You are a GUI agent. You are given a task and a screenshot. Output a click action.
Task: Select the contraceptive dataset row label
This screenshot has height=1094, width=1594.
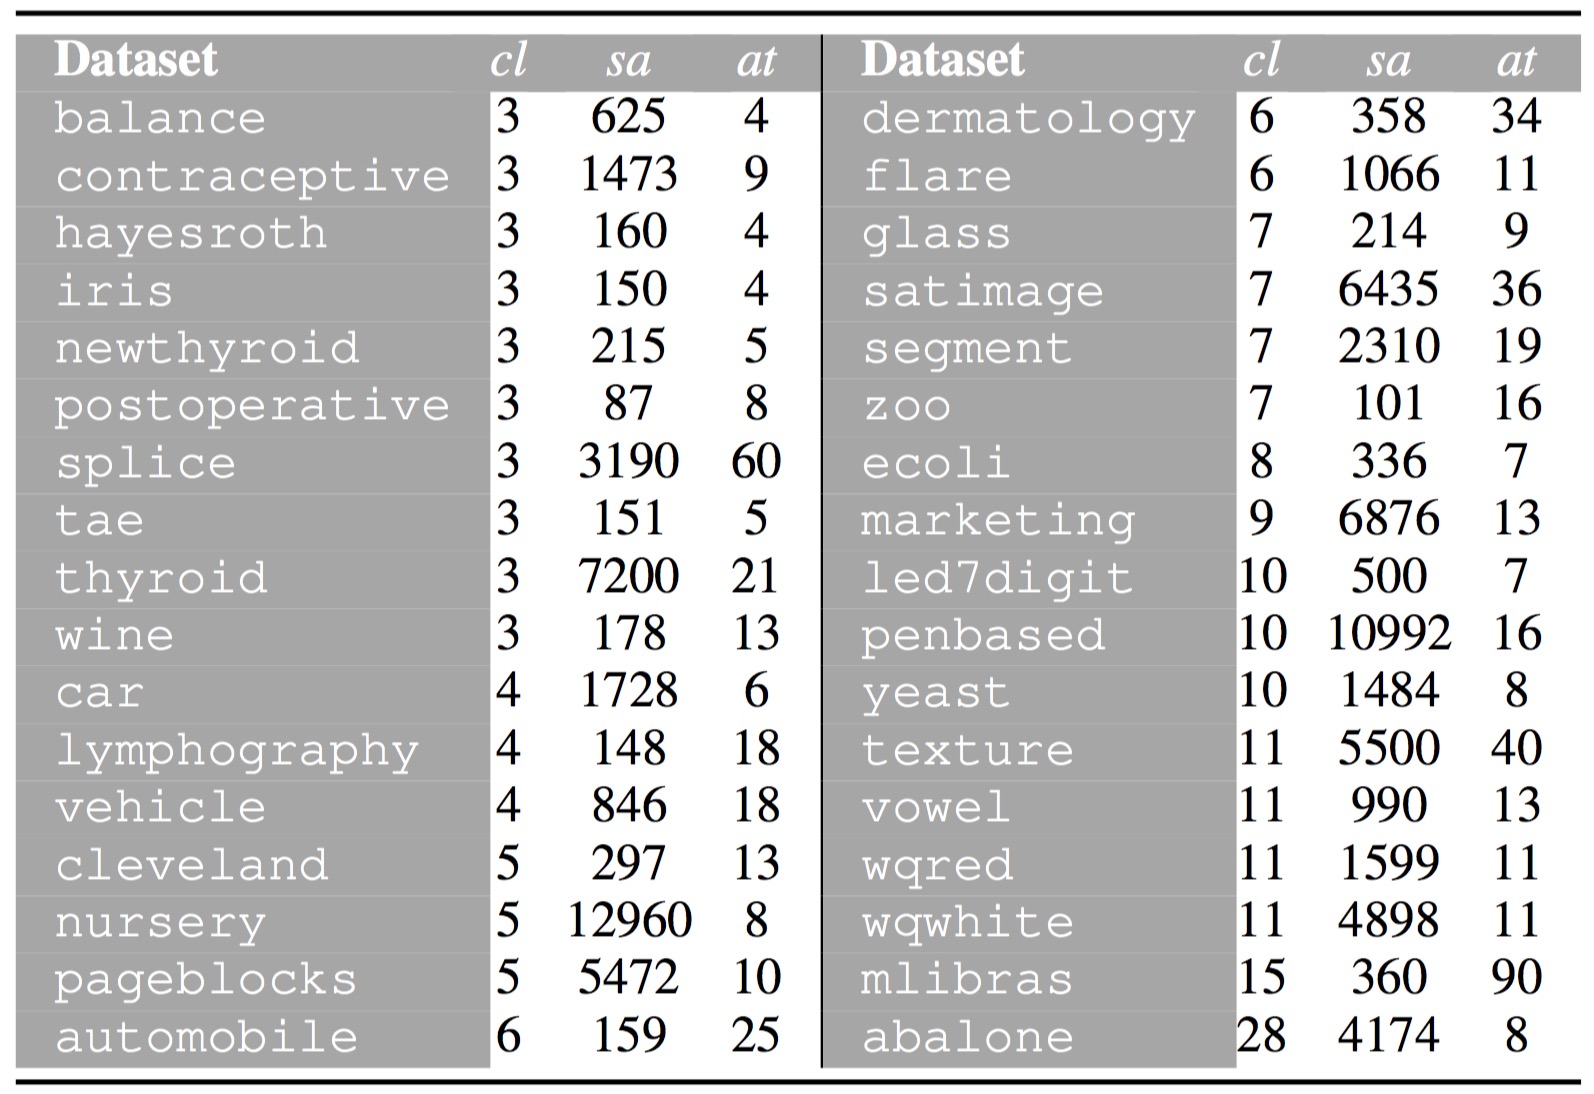click(252, 176)
